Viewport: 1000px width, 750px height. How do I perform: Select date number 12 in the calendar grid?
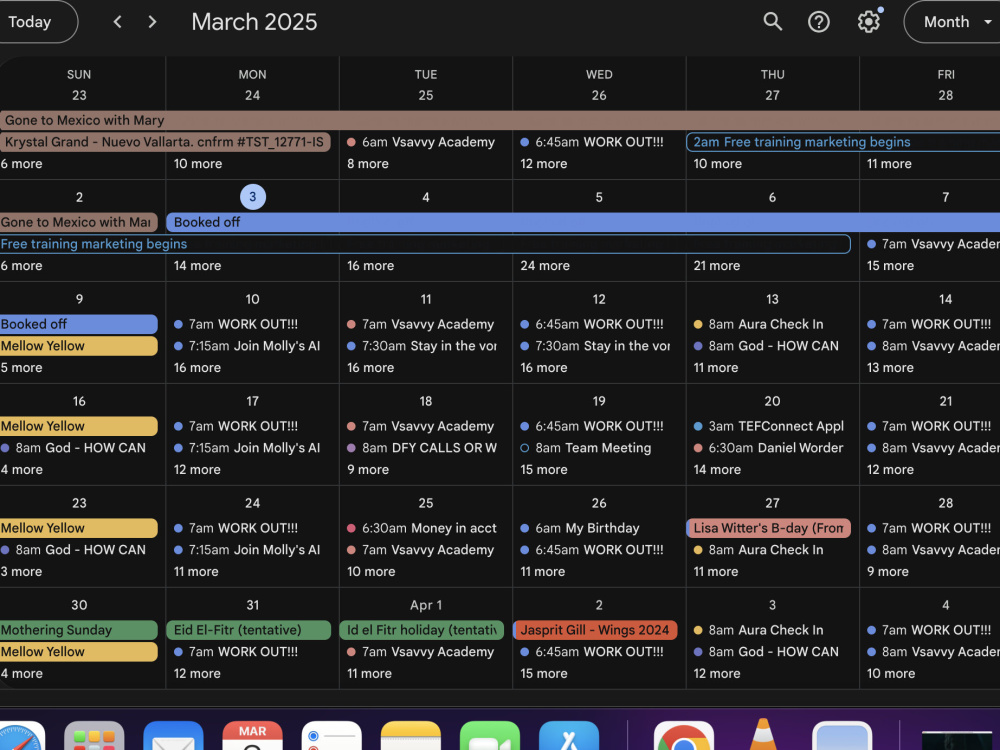point(599,299)
